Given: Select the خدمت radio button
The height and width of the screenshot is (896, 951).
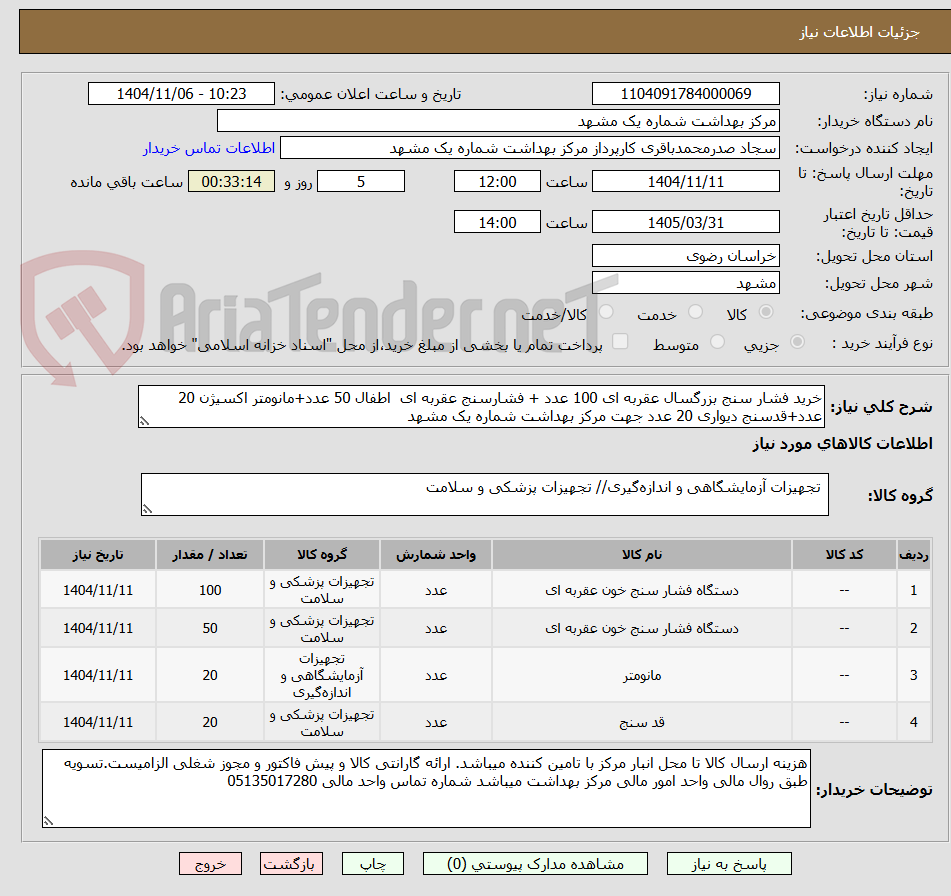Looking at the screenshot, I should pos(696,312).
